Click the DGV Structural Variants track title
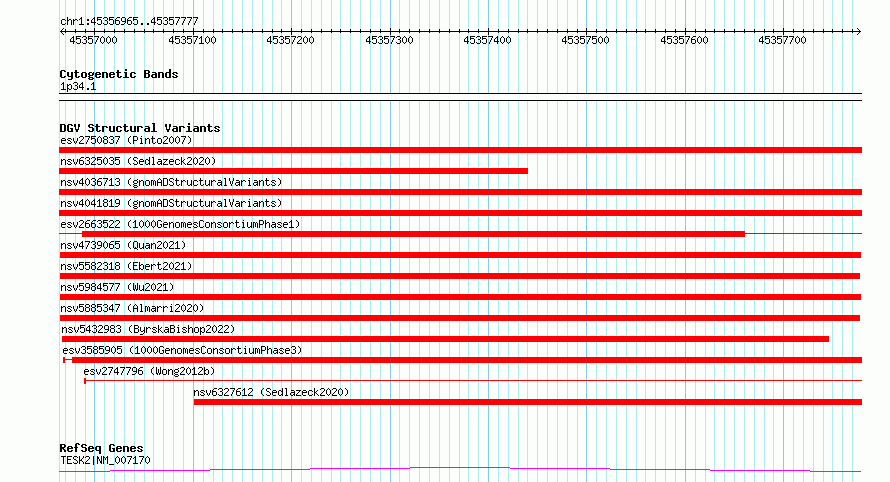Screen dimensions: 890x482 tap(140, 128)
